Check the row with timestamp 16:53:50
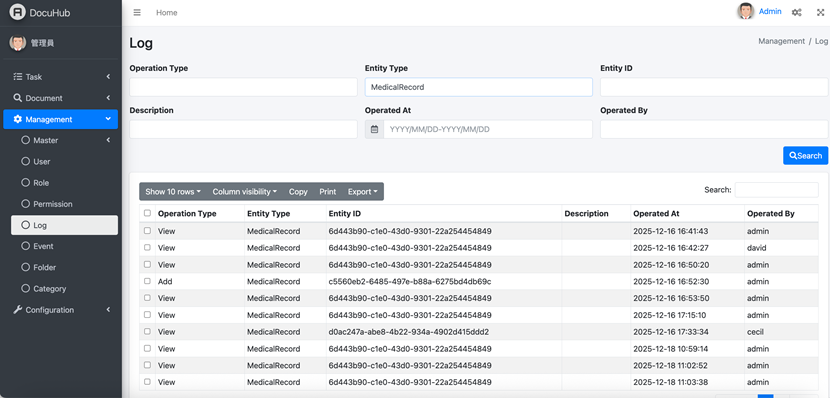Image resolution: width=830 pixels, height=398 pixels. click(x=147, y=298)
